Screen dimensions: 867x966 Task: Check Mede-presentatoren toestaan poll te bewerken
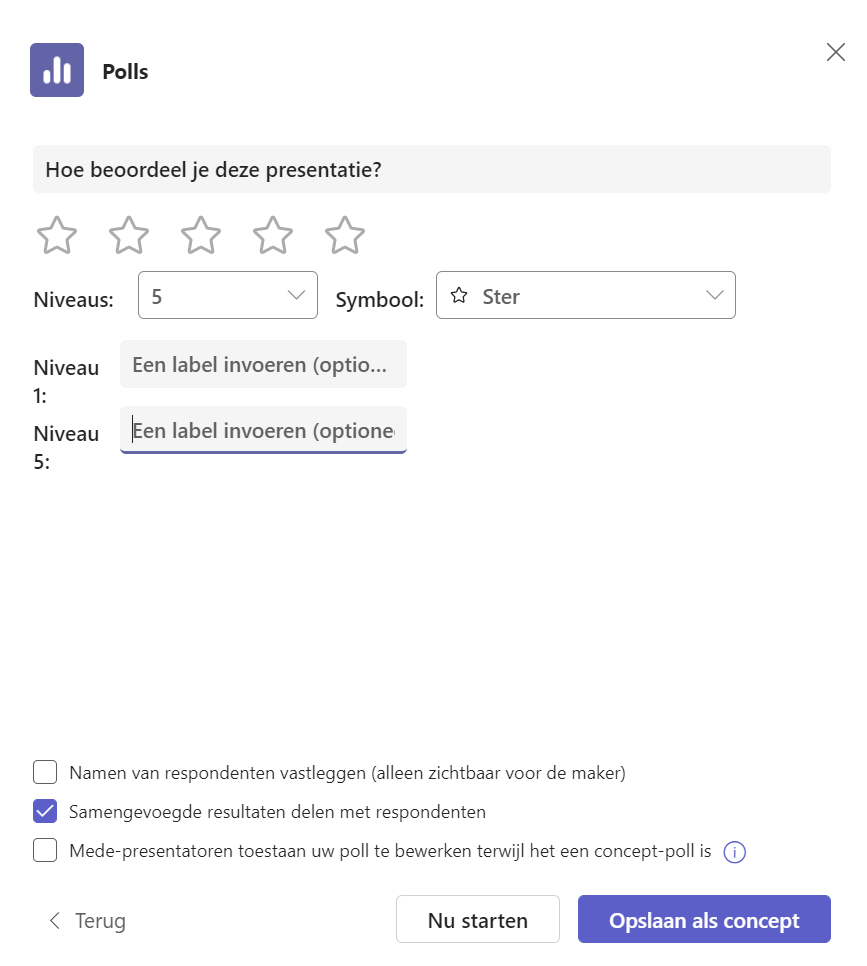45,850
